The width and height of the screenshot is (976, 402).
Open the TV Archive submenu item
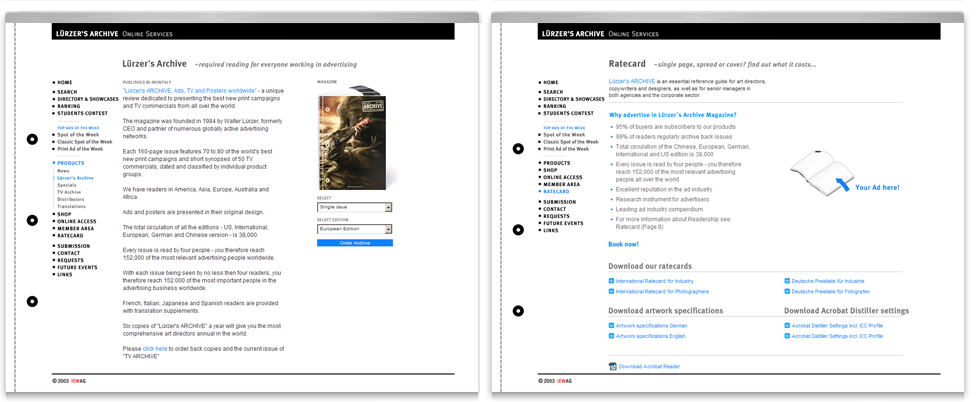pos(69,192)
